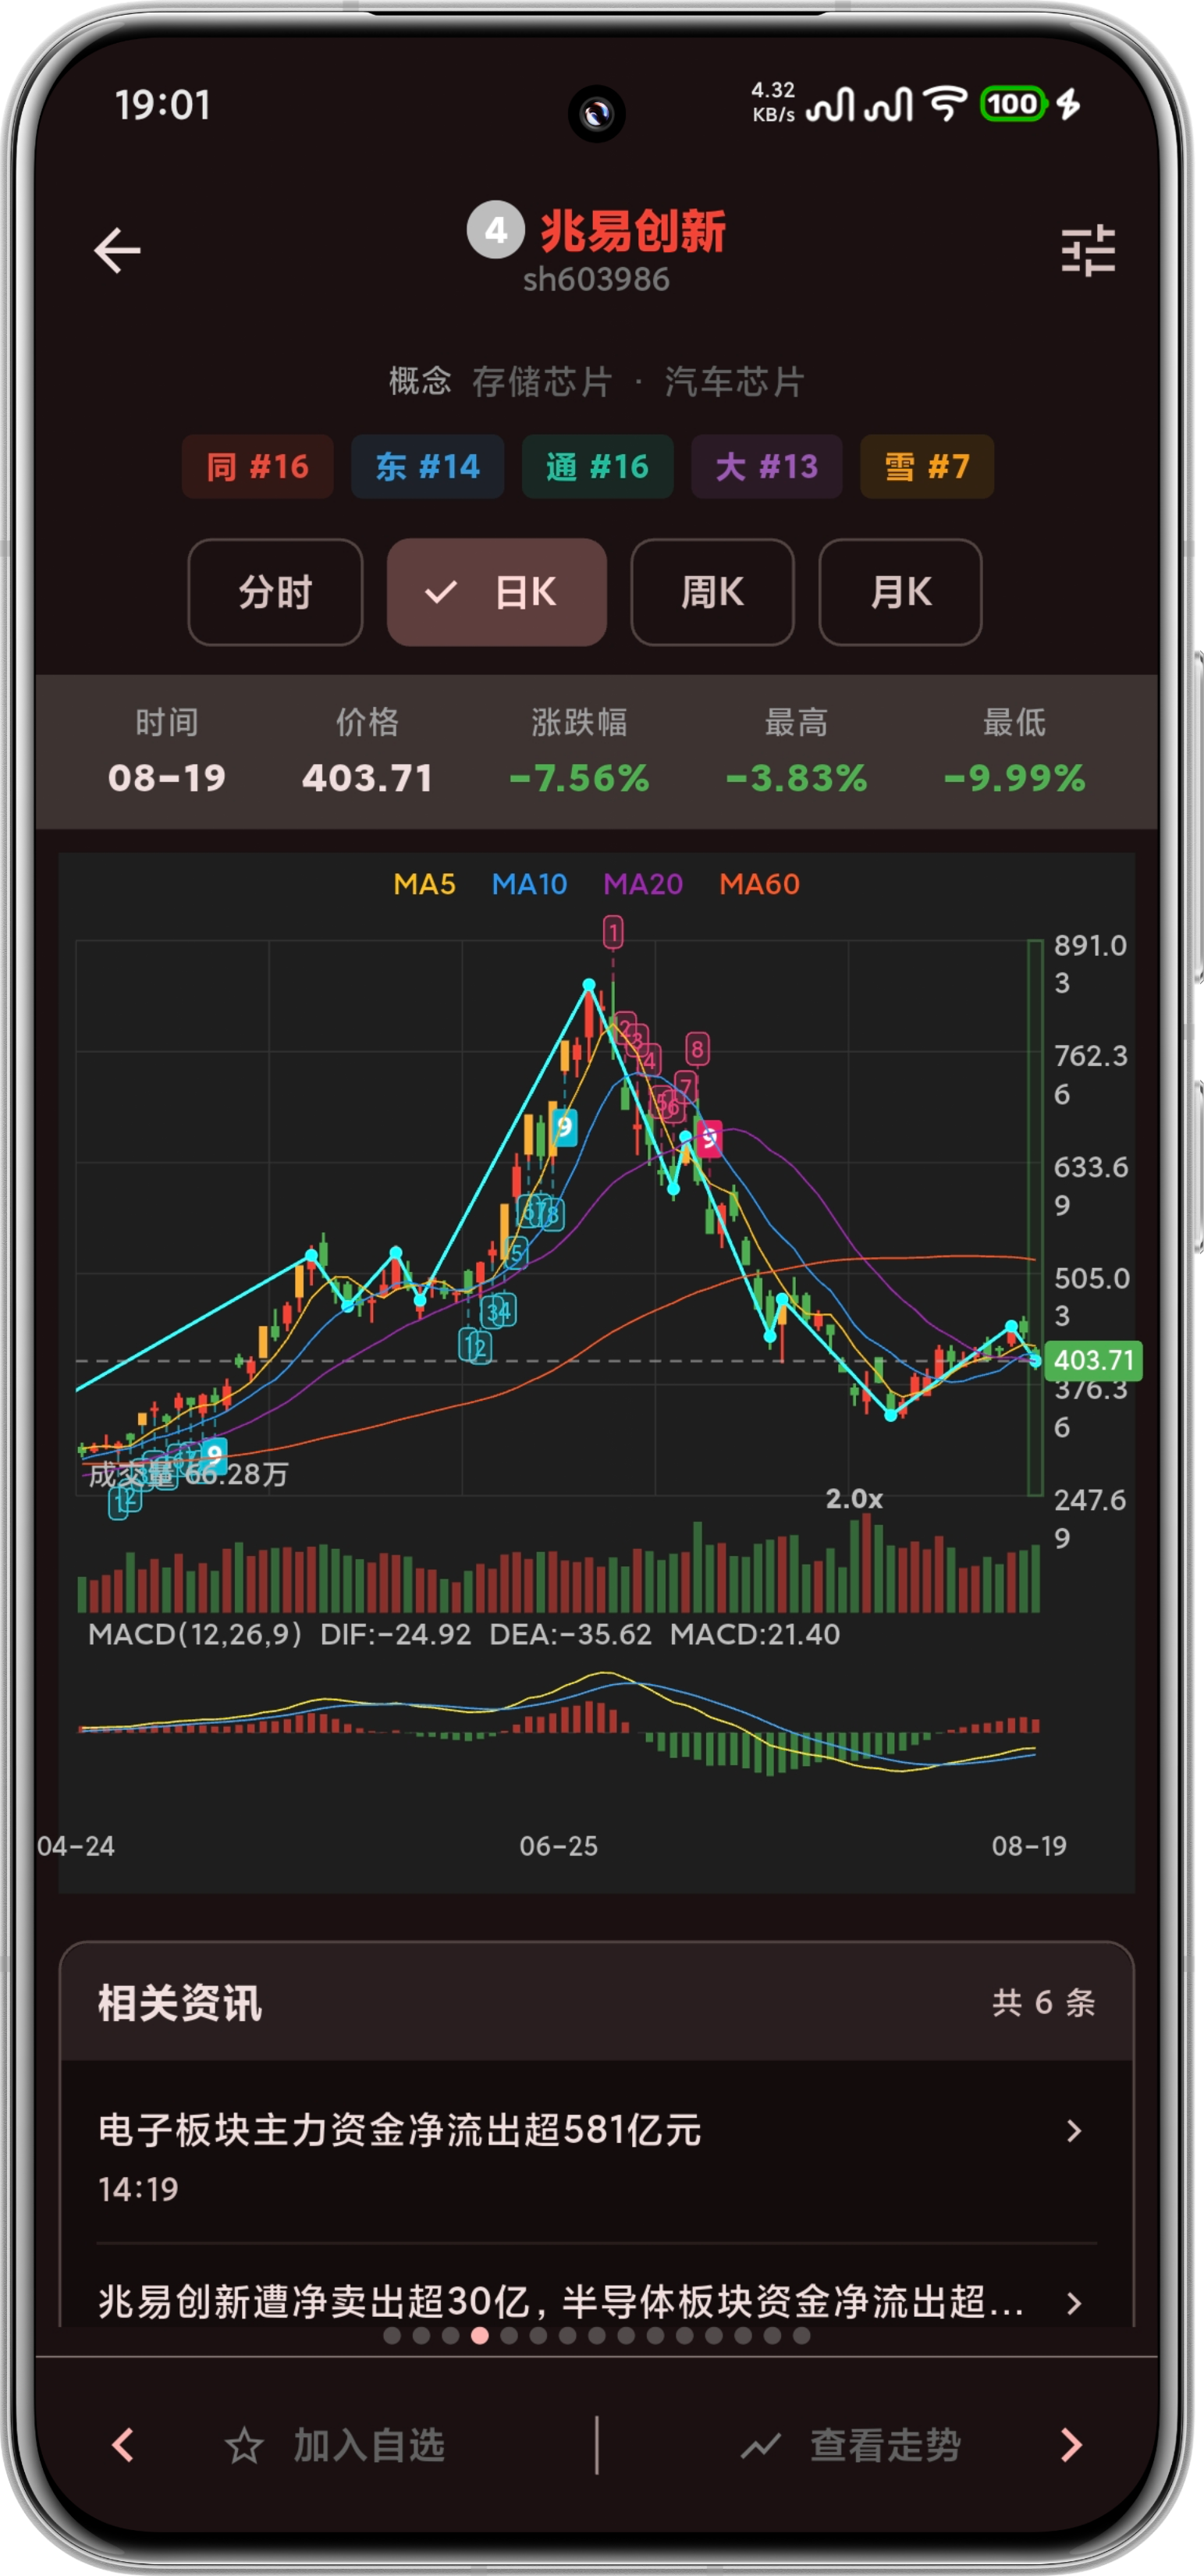This screenshot has height=2576, width=1204.
Task: Tap the DIF:-24.92 value
Action: click(x=395, y=1634)
